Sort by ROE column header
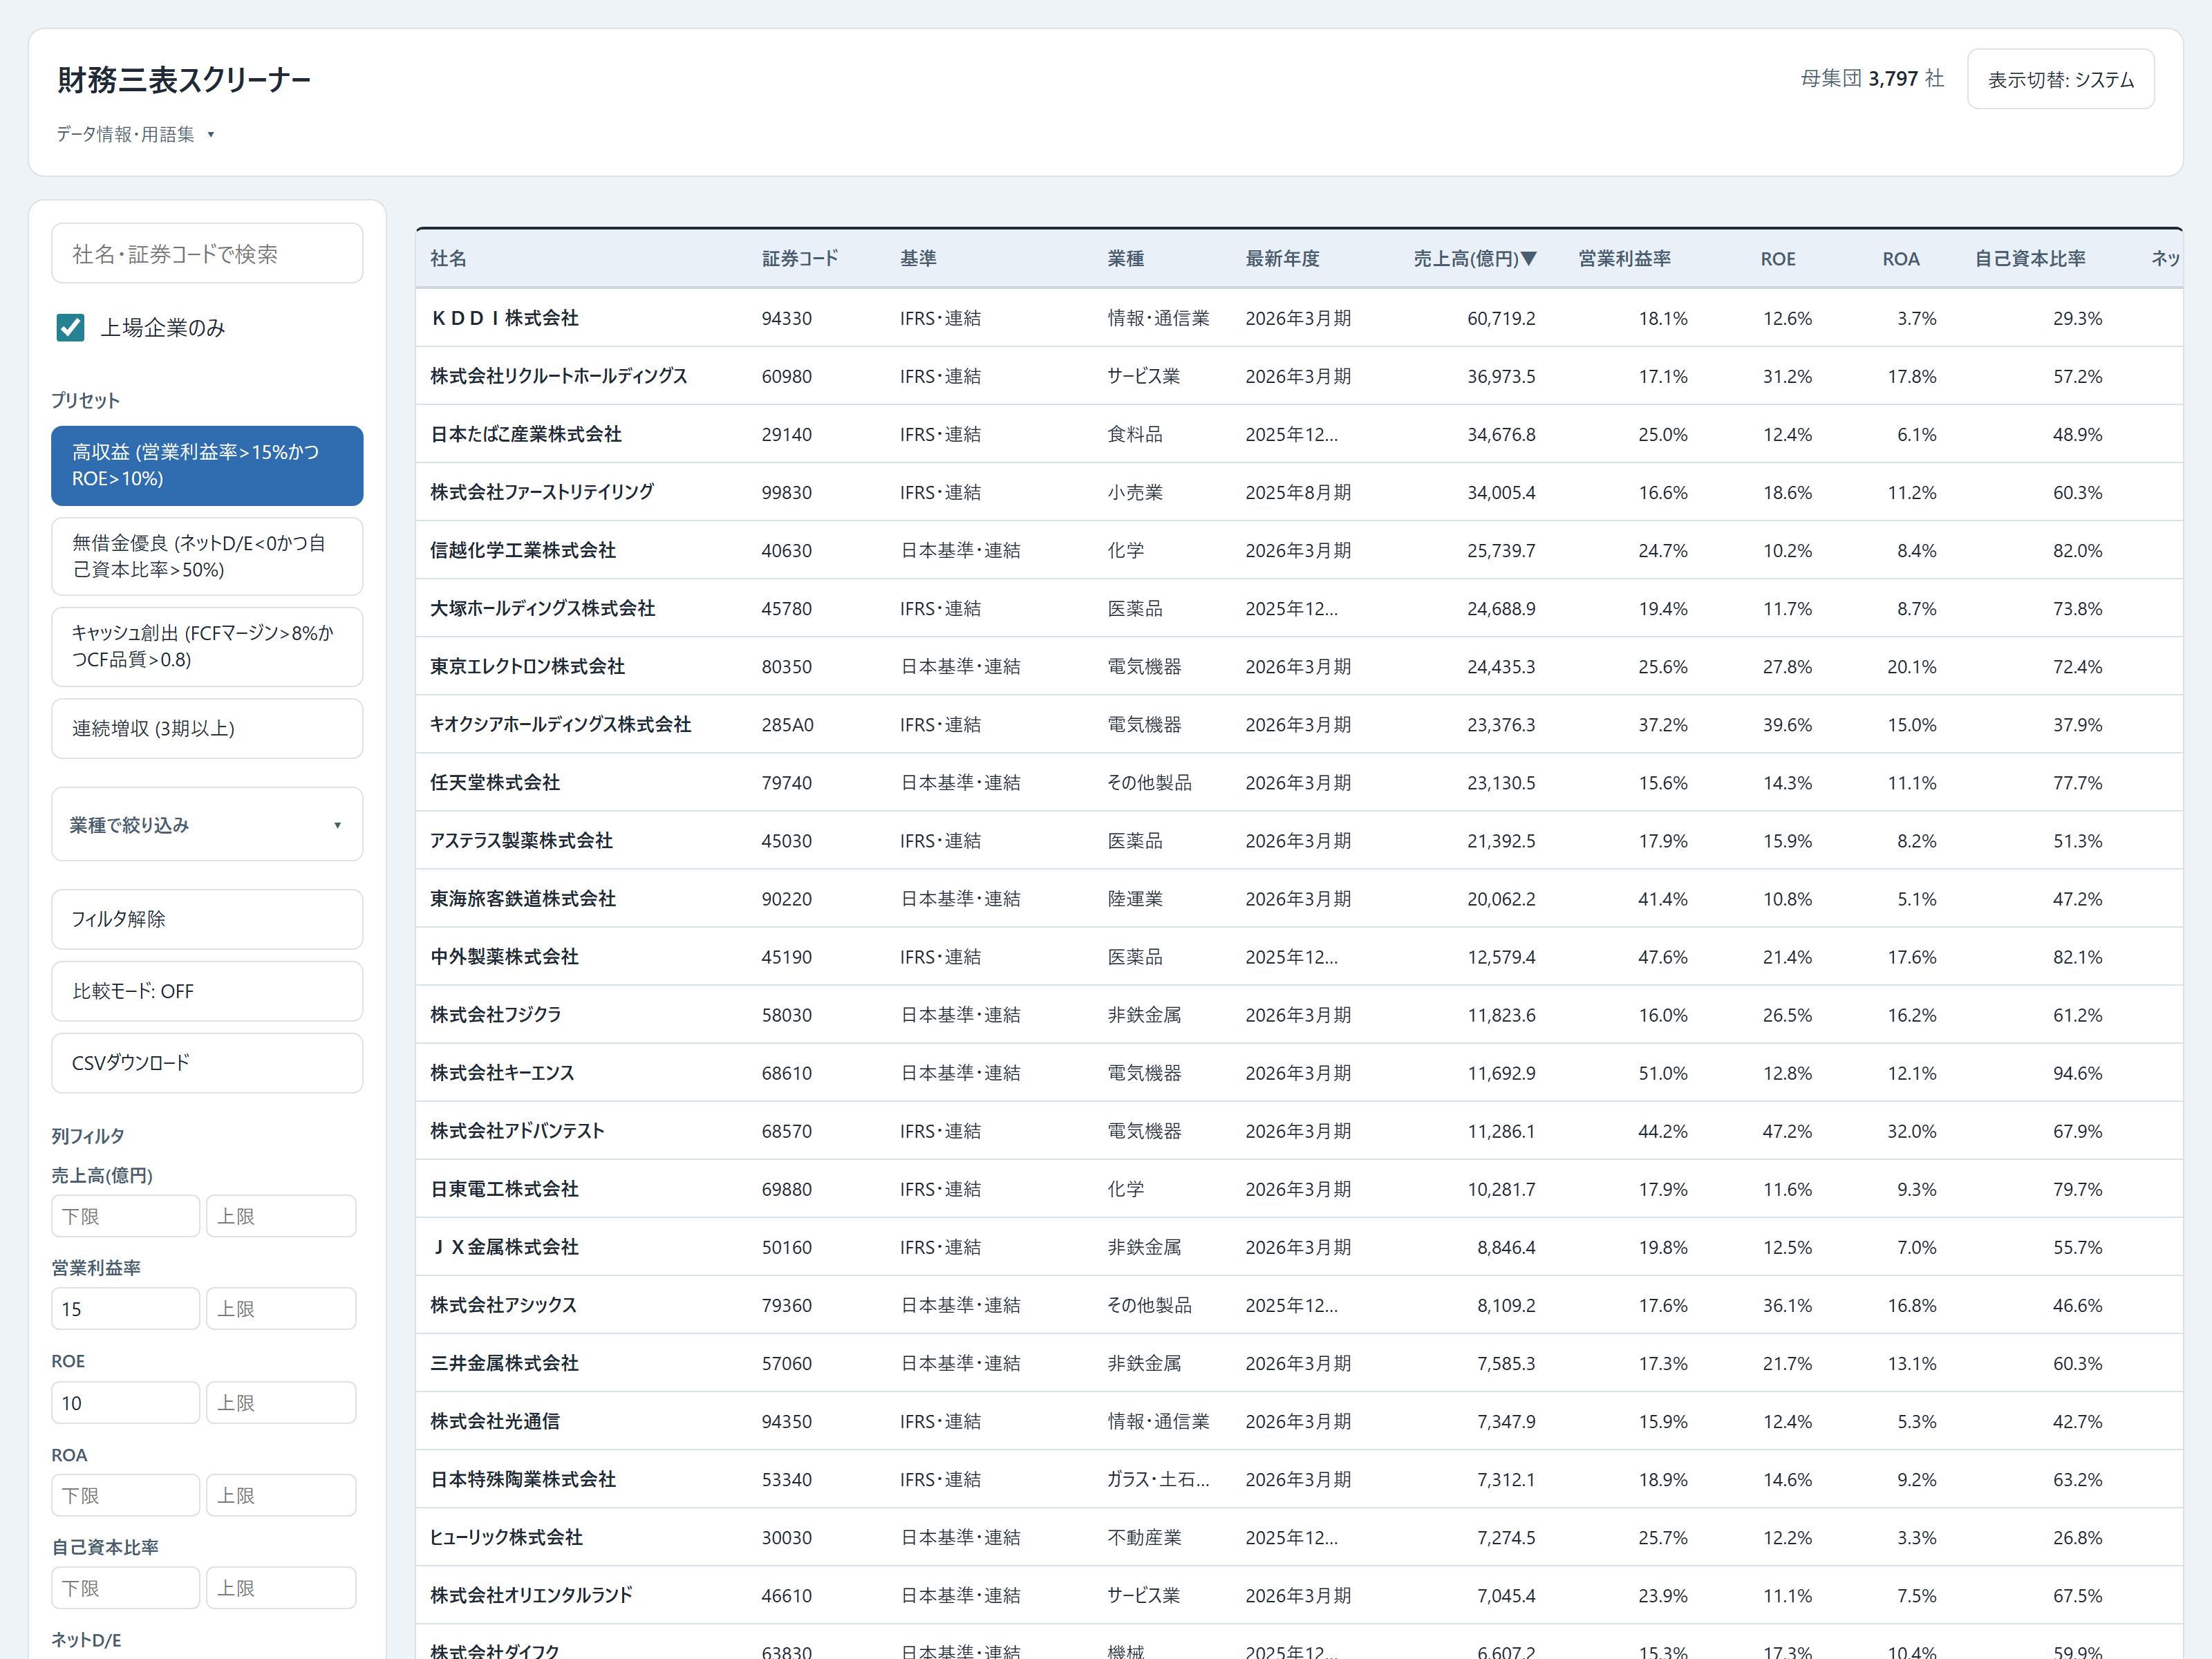2212x1659 pixels. pyautogui.click(x=1778, y=259)
